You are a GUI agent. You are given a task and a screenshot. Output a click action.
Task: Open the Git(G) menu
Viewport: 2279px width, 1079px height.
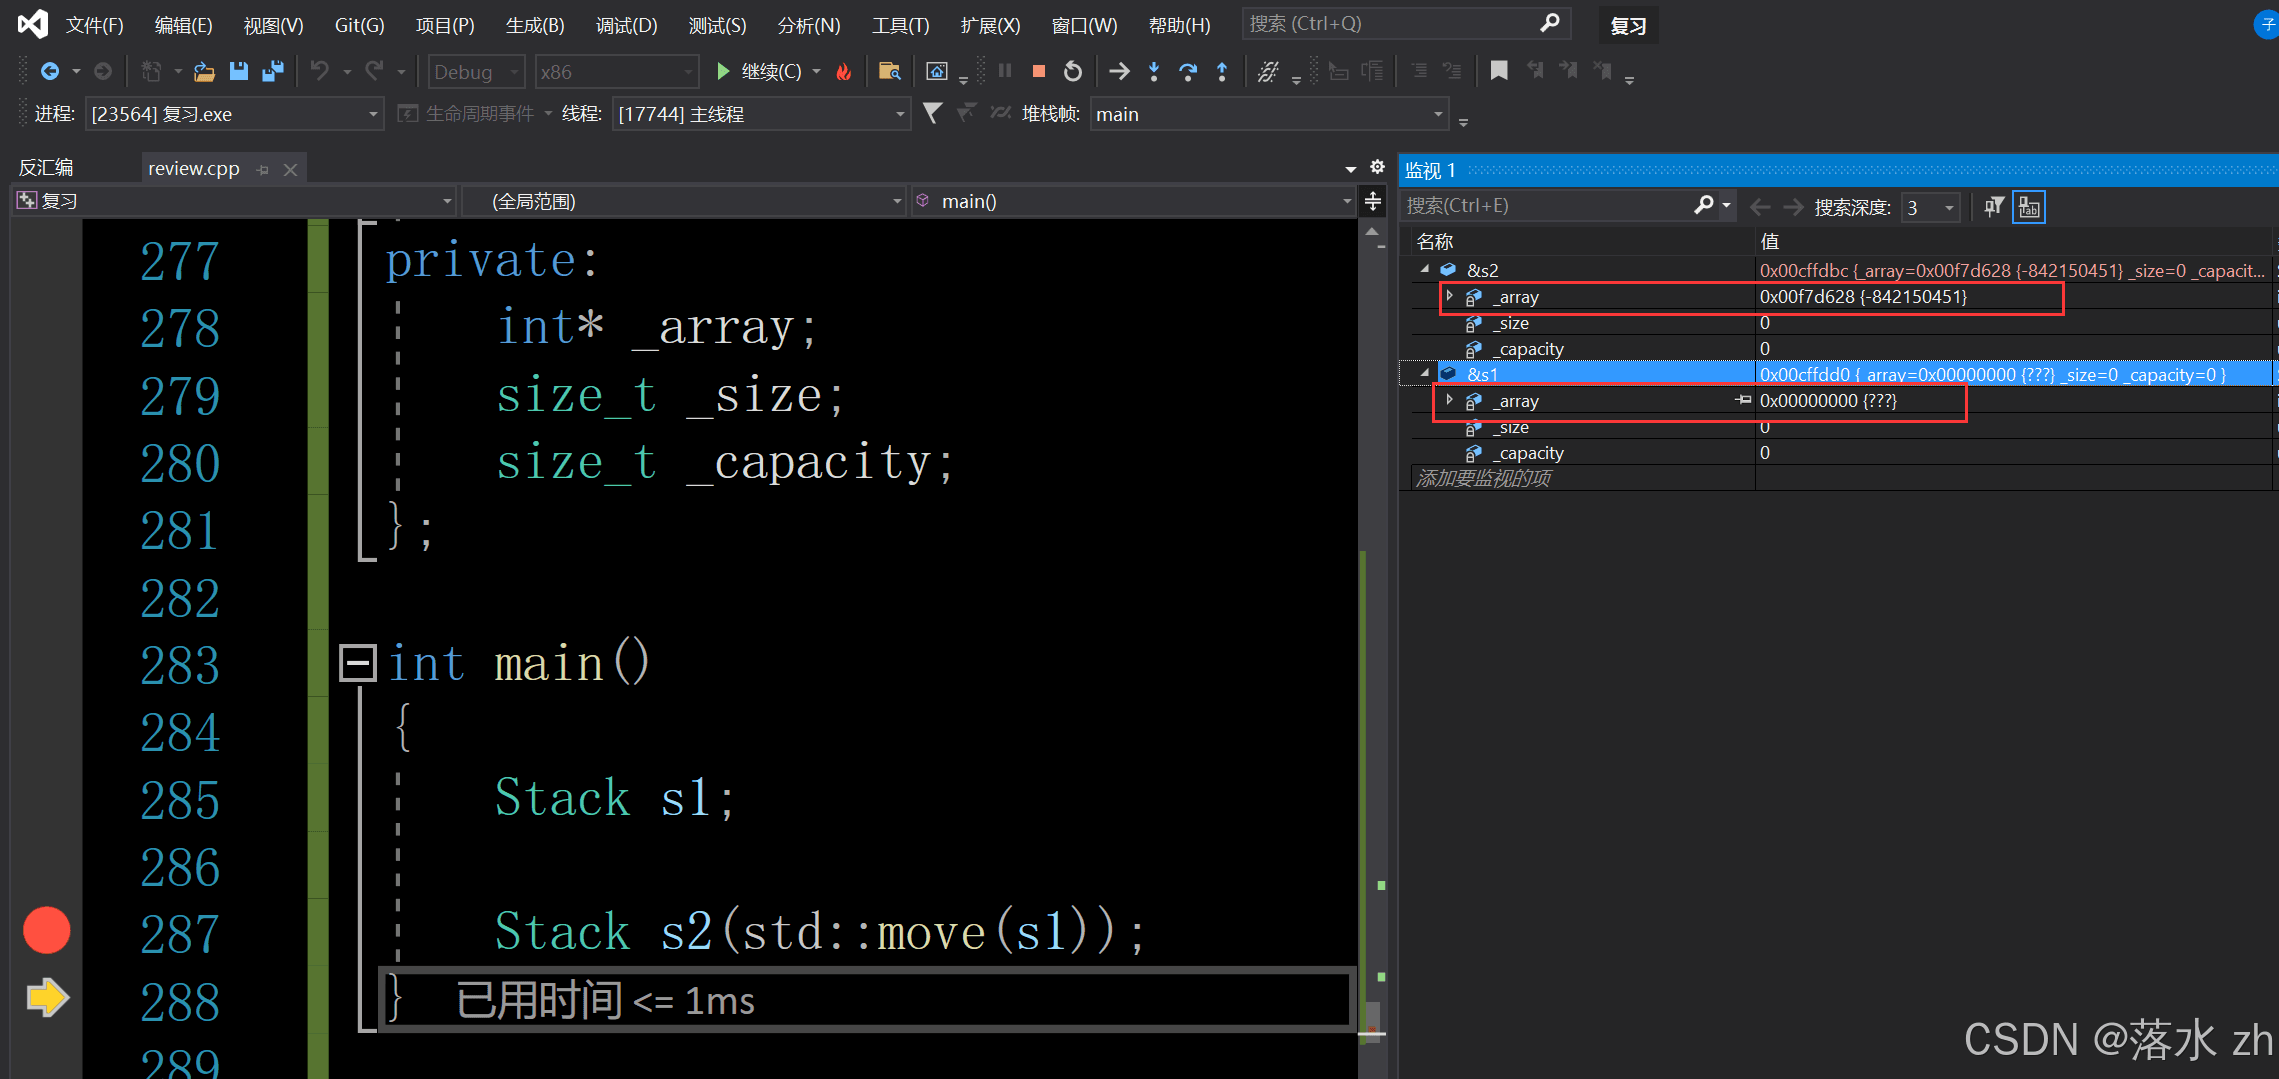(359, 25)
